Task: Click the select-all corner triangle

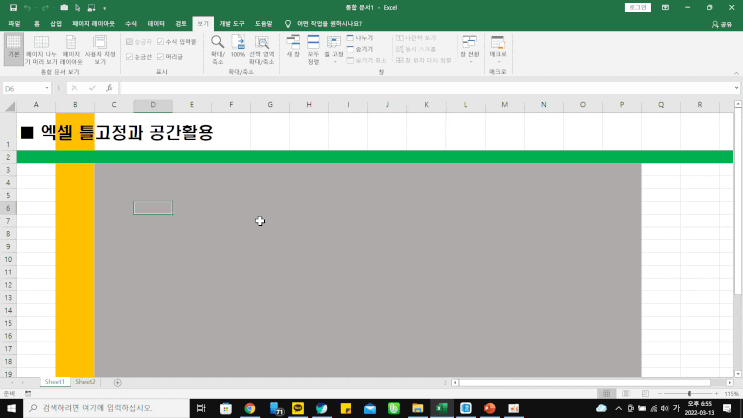Action: tap(9, 106)
